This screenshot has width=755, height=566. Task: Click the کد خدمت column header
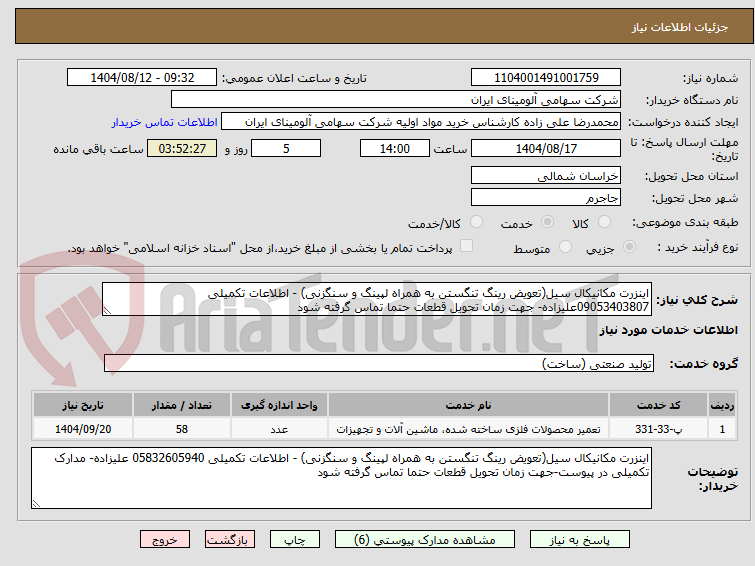(658, 405)
